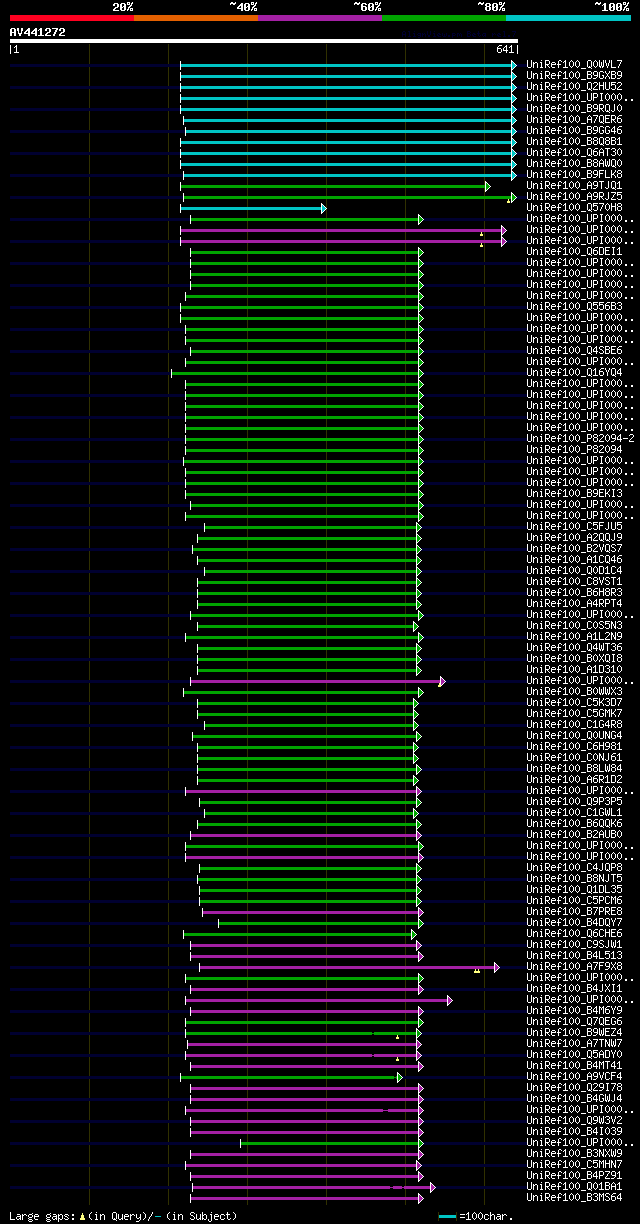Select the UniRef100_Q7QEG6 label
The width and height of the screenshot is (640, 1224).
tap(574, 1021)
